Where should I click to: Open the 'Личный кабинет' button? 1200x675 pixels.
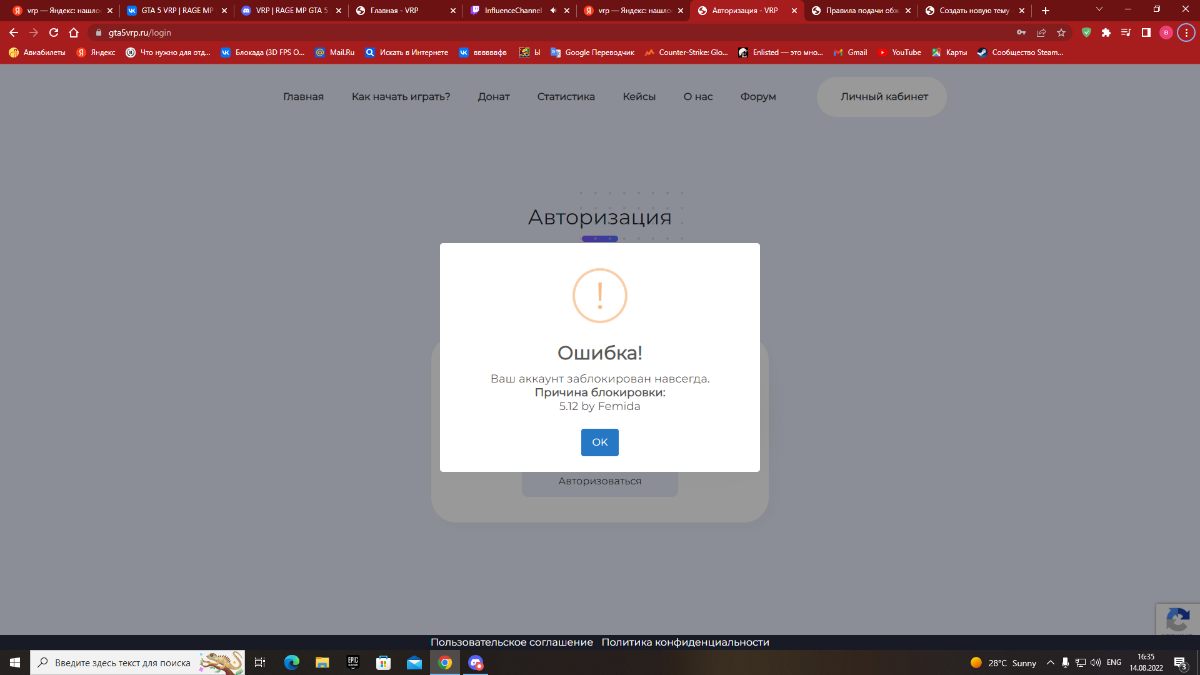point(882,97)
